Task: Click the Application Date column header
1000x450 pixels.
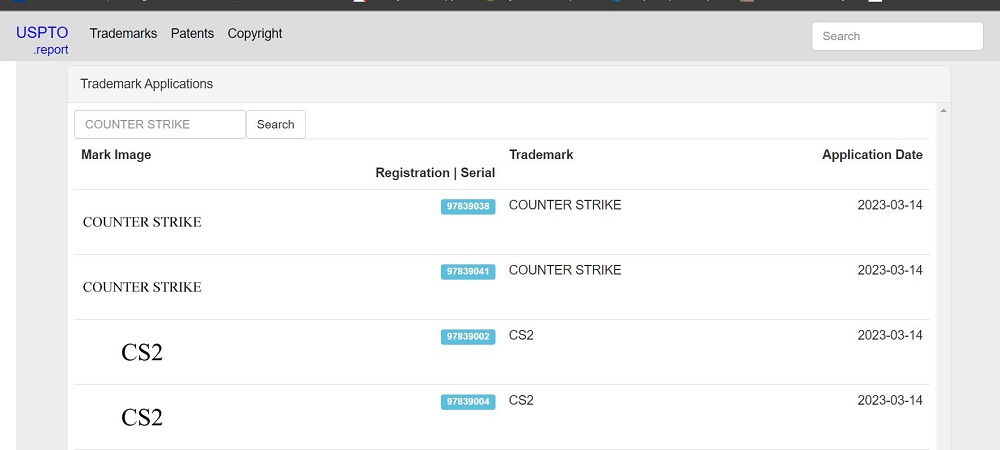Action: click(x=872, y=155)
